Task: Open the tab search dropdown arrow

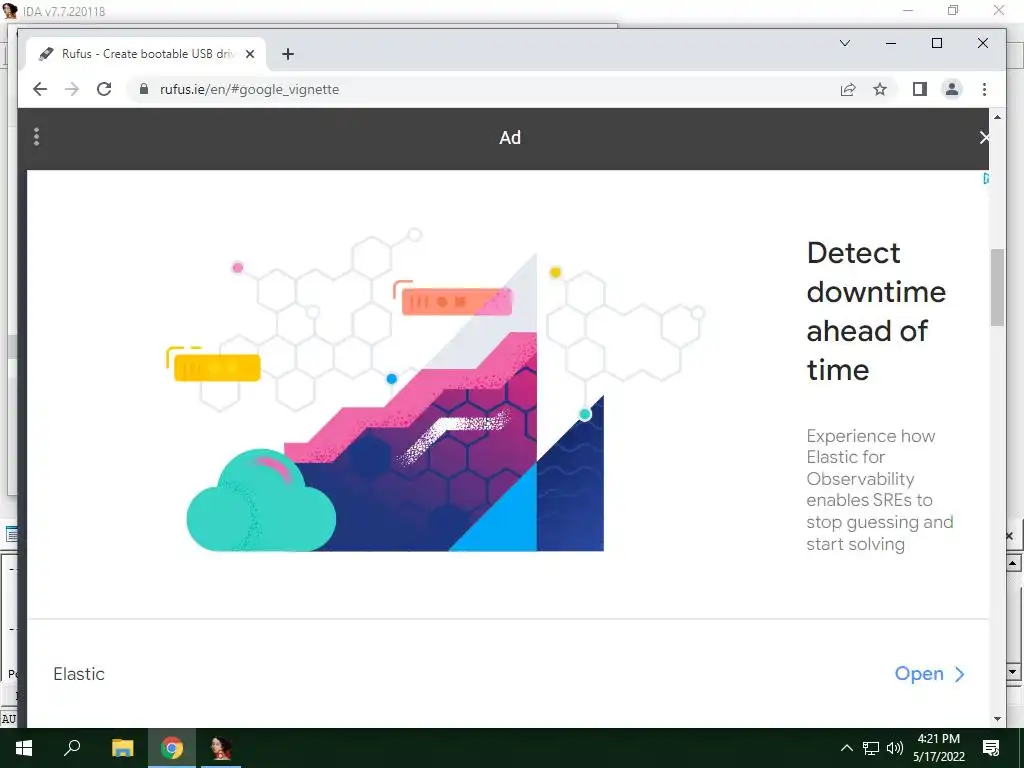Action: (x=844, y=43)
